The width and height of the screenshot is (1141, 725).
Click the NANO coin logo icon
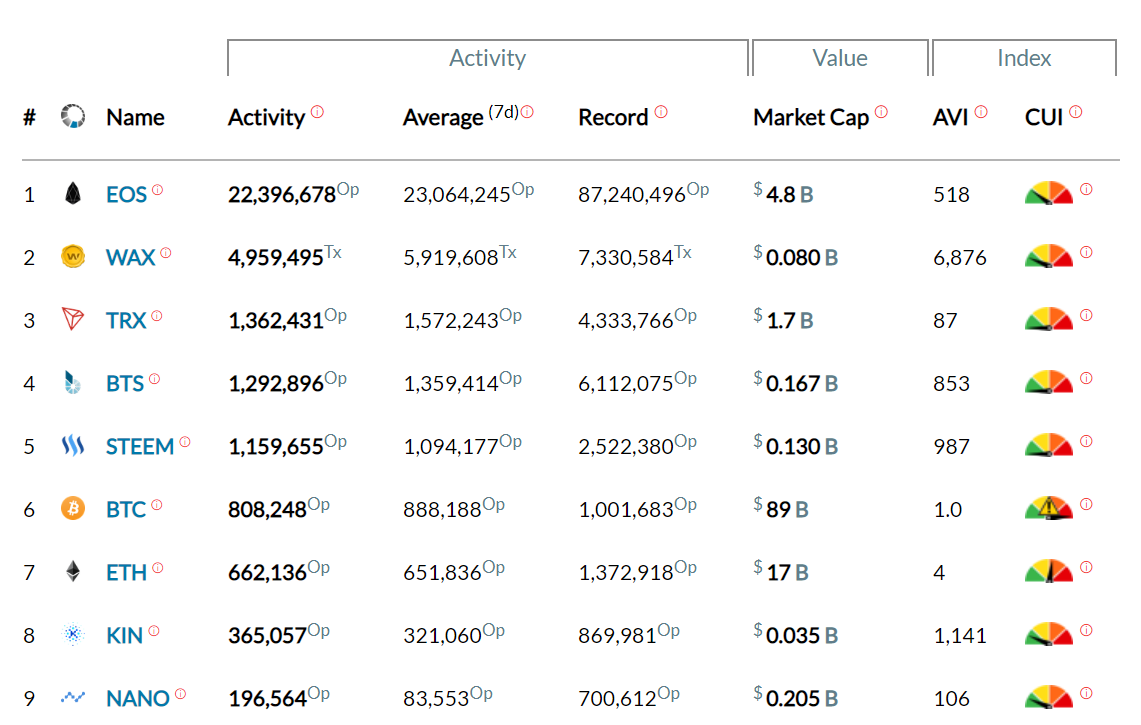tap(72, 698)
